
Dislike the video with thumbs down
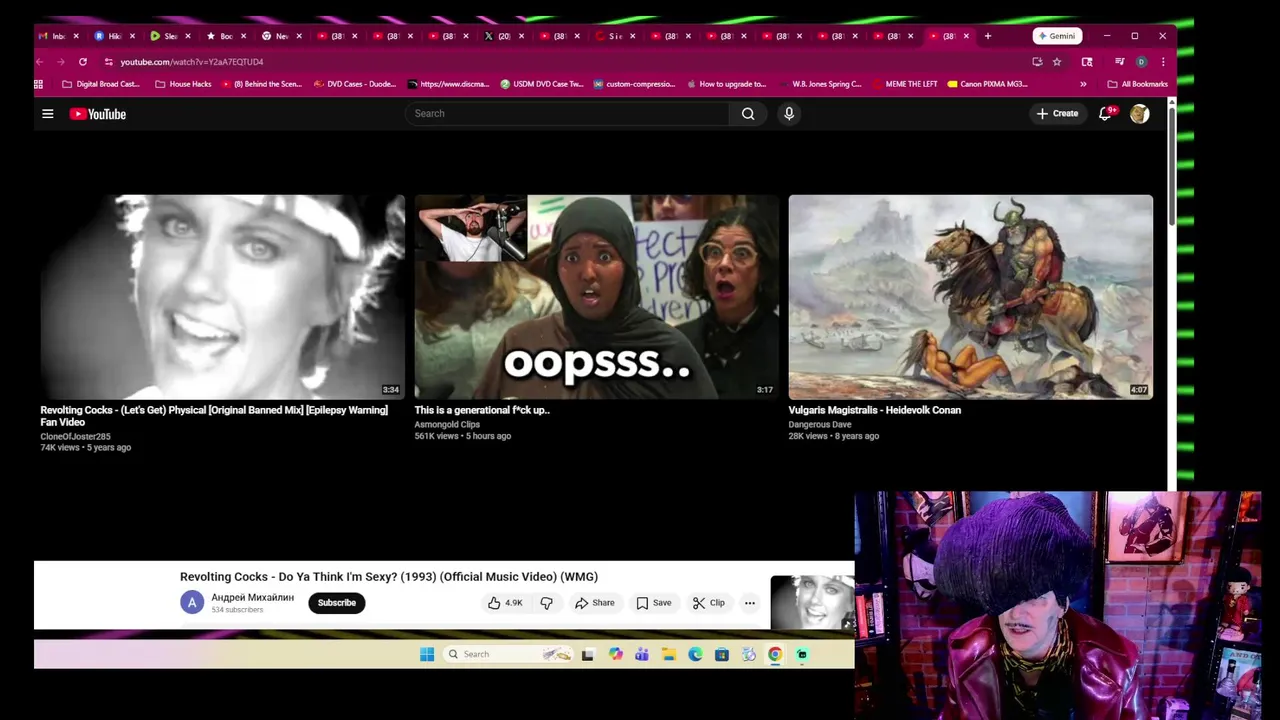click(x=546, y=603)
